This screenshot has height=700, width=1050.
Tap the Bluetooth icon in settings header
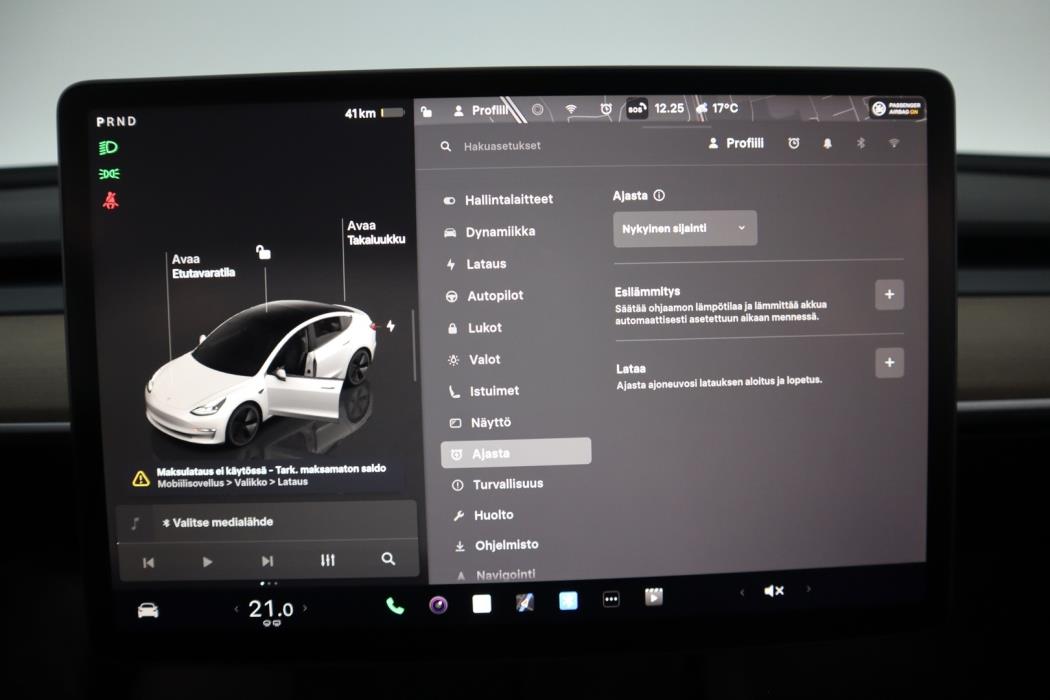point(859,143)
